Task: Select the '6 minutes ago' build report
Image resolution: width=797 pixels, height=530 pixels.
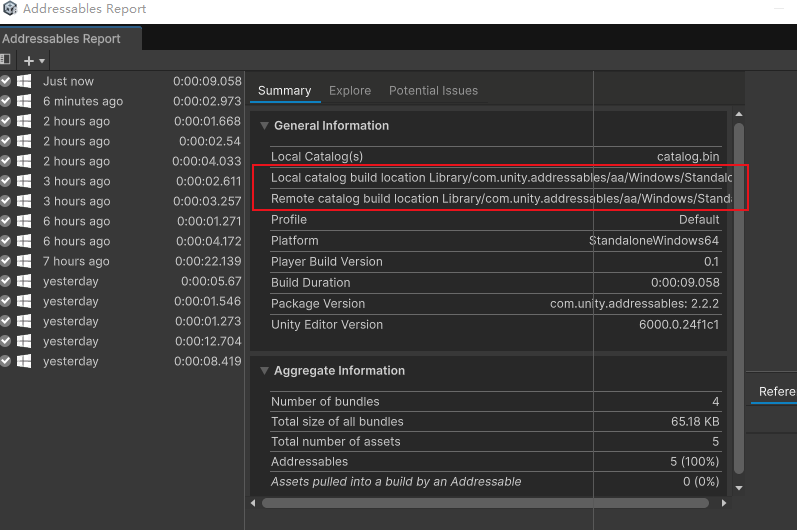Action: pos(121,101)
